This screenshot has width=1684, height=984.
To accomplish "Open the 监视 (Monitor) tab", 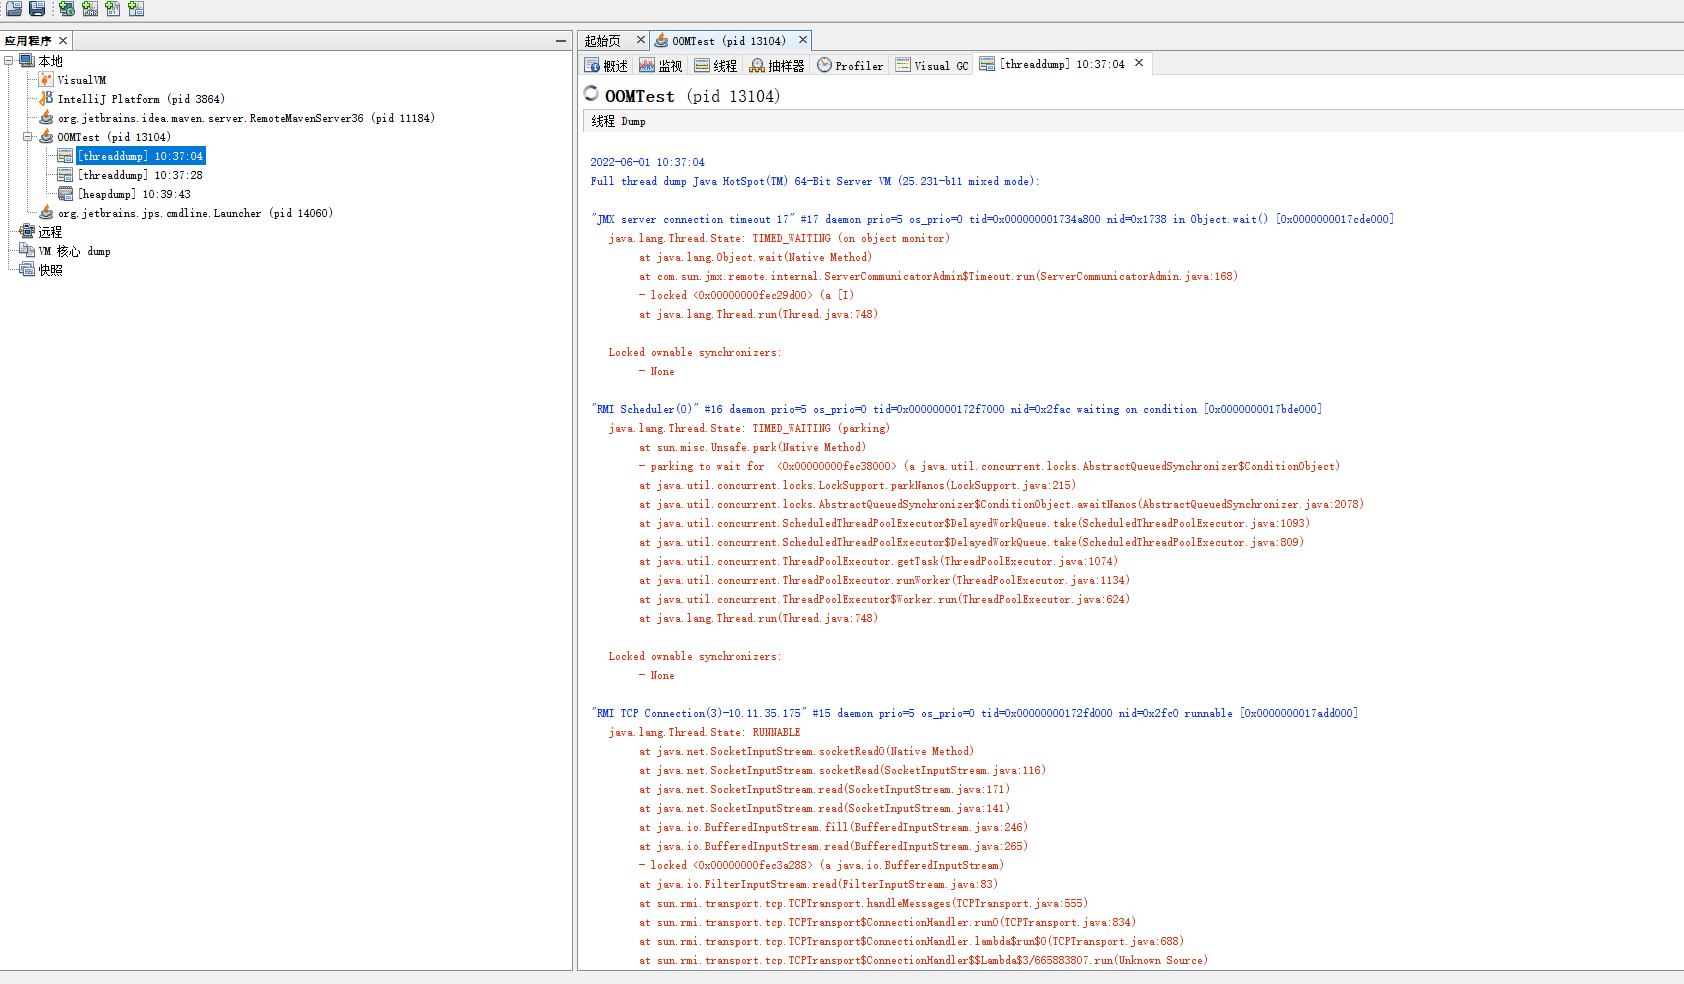I will coord(661,66).
